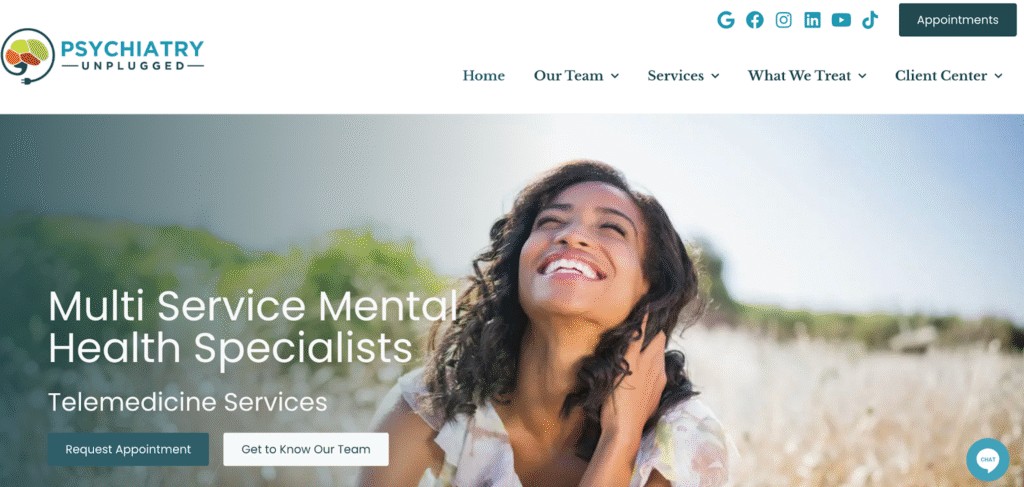Open the Google profile icon link
This screenshot has width=1024, height=487.
click(x=726, y=20)
